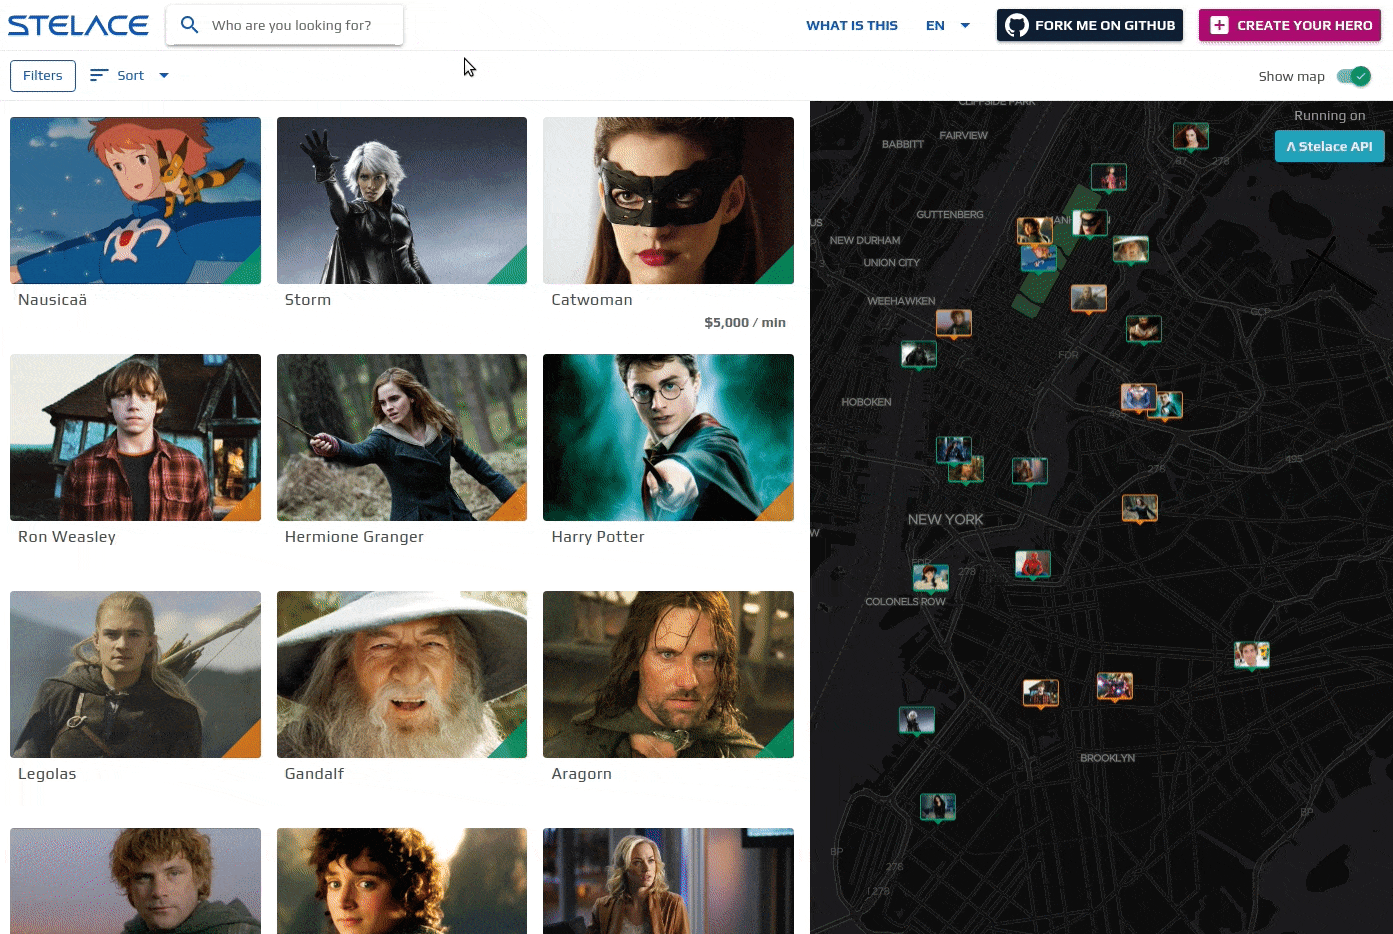Open the EN language dropdown
Viewport: 1393px width, 934px height.
(x=948, y=25)
